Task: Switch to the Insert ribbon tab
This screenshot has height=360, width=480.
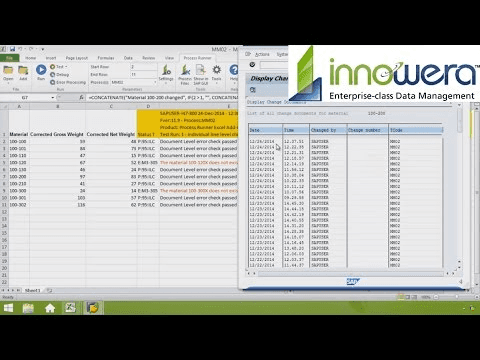Action: 51,58
